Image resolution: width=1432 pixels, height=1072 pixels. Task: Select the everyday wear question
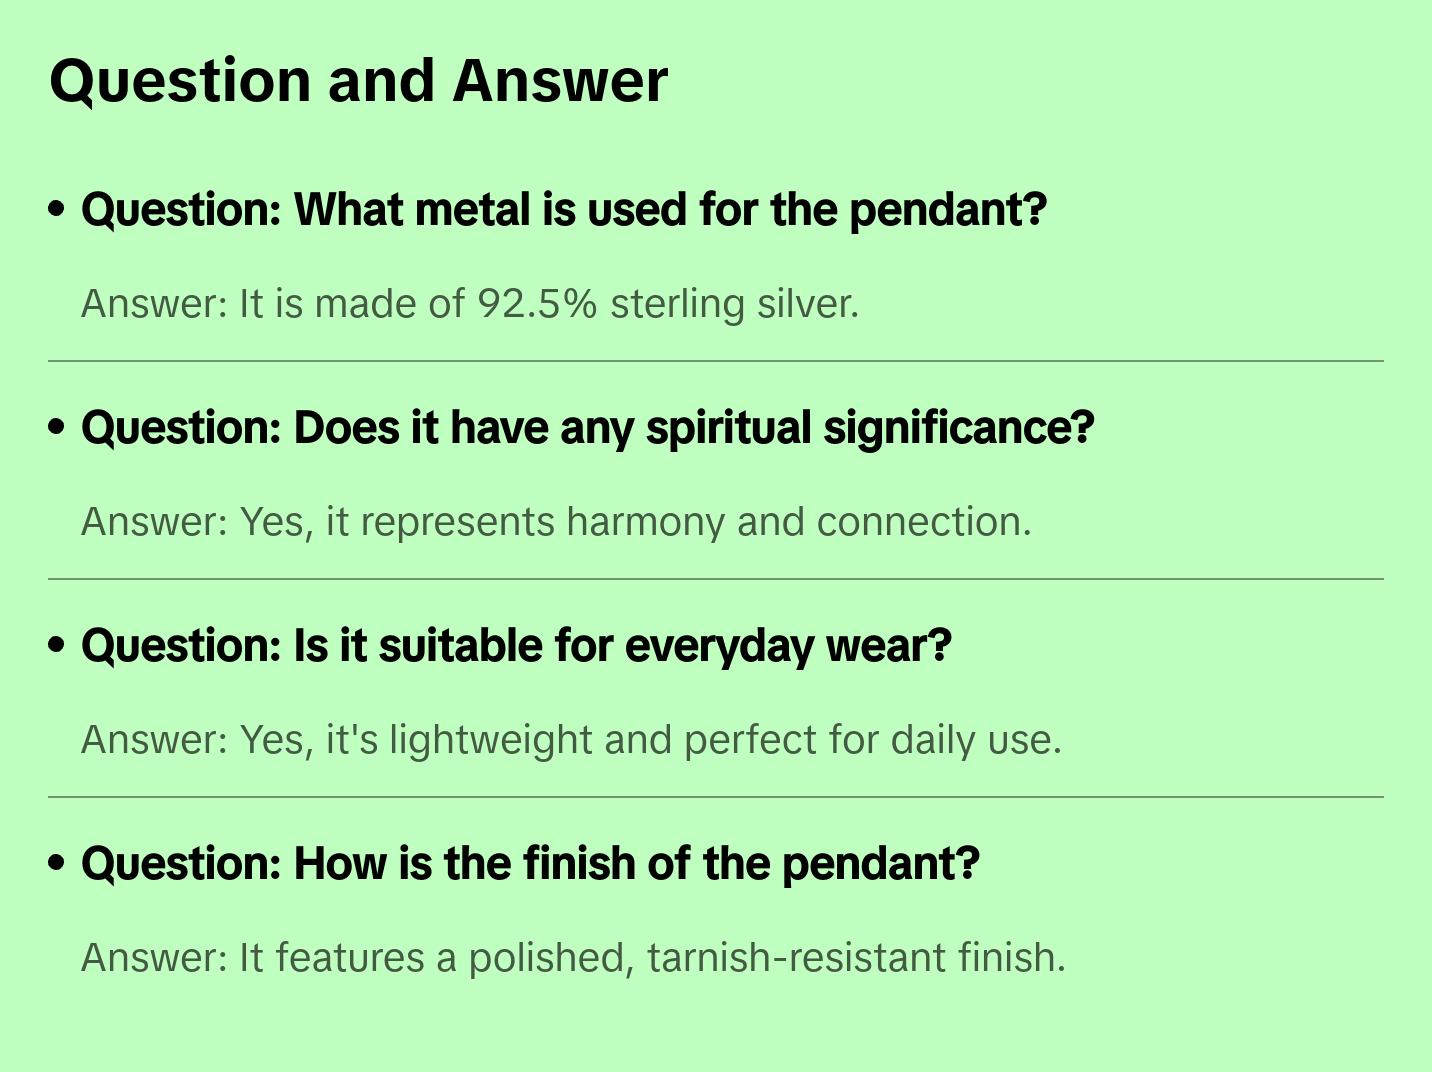[x=516, y=646]
